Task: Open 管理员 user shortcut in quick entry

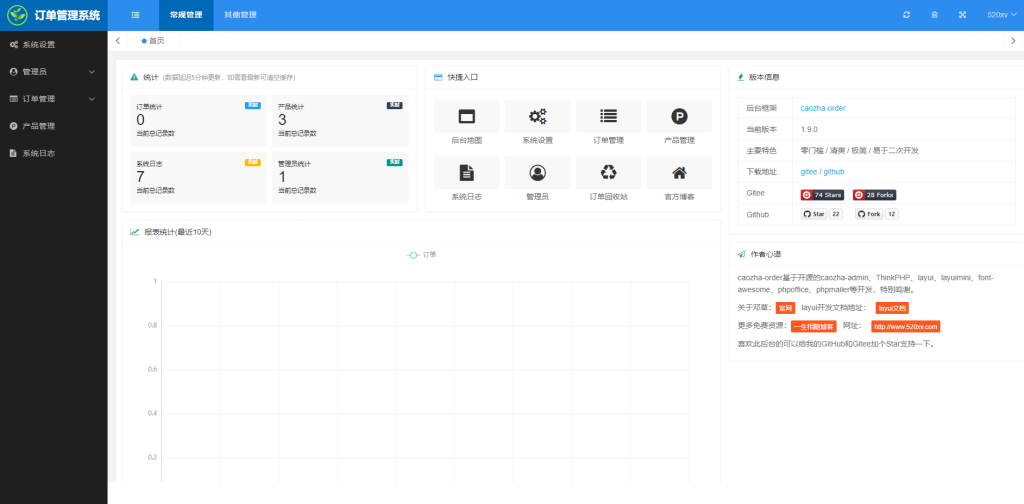Action: click(537, 173)
